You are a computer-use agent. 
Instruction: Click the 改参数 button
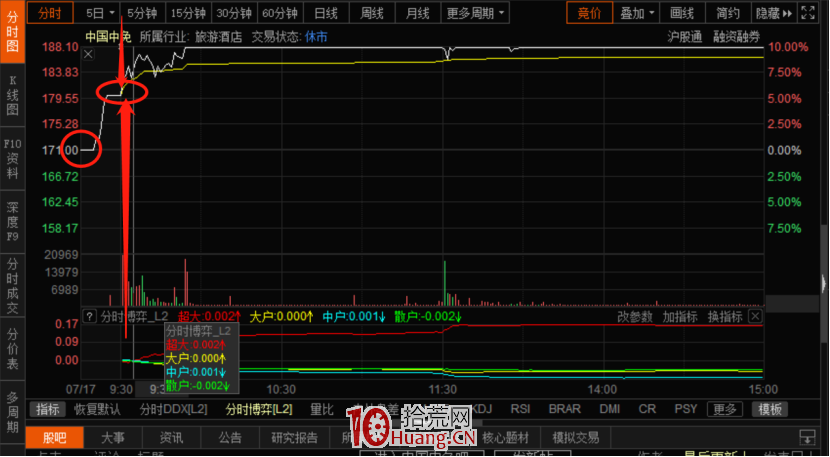634,316
